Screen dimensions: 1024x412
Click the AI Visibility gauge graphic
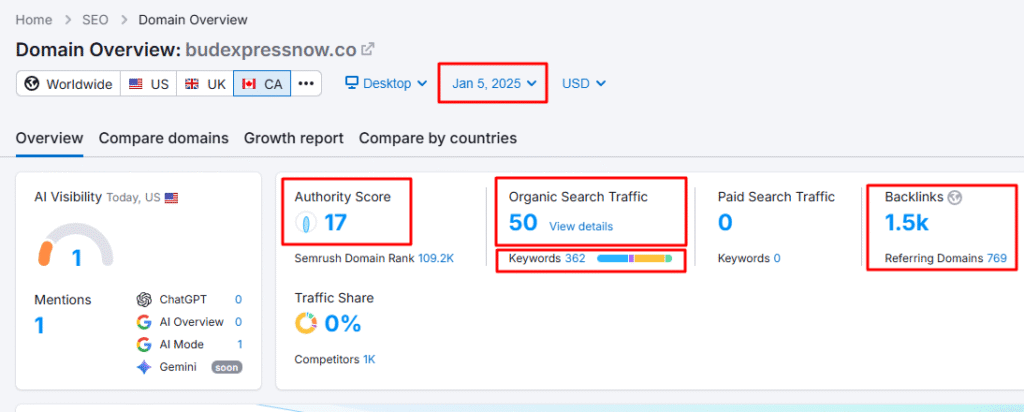76,245
